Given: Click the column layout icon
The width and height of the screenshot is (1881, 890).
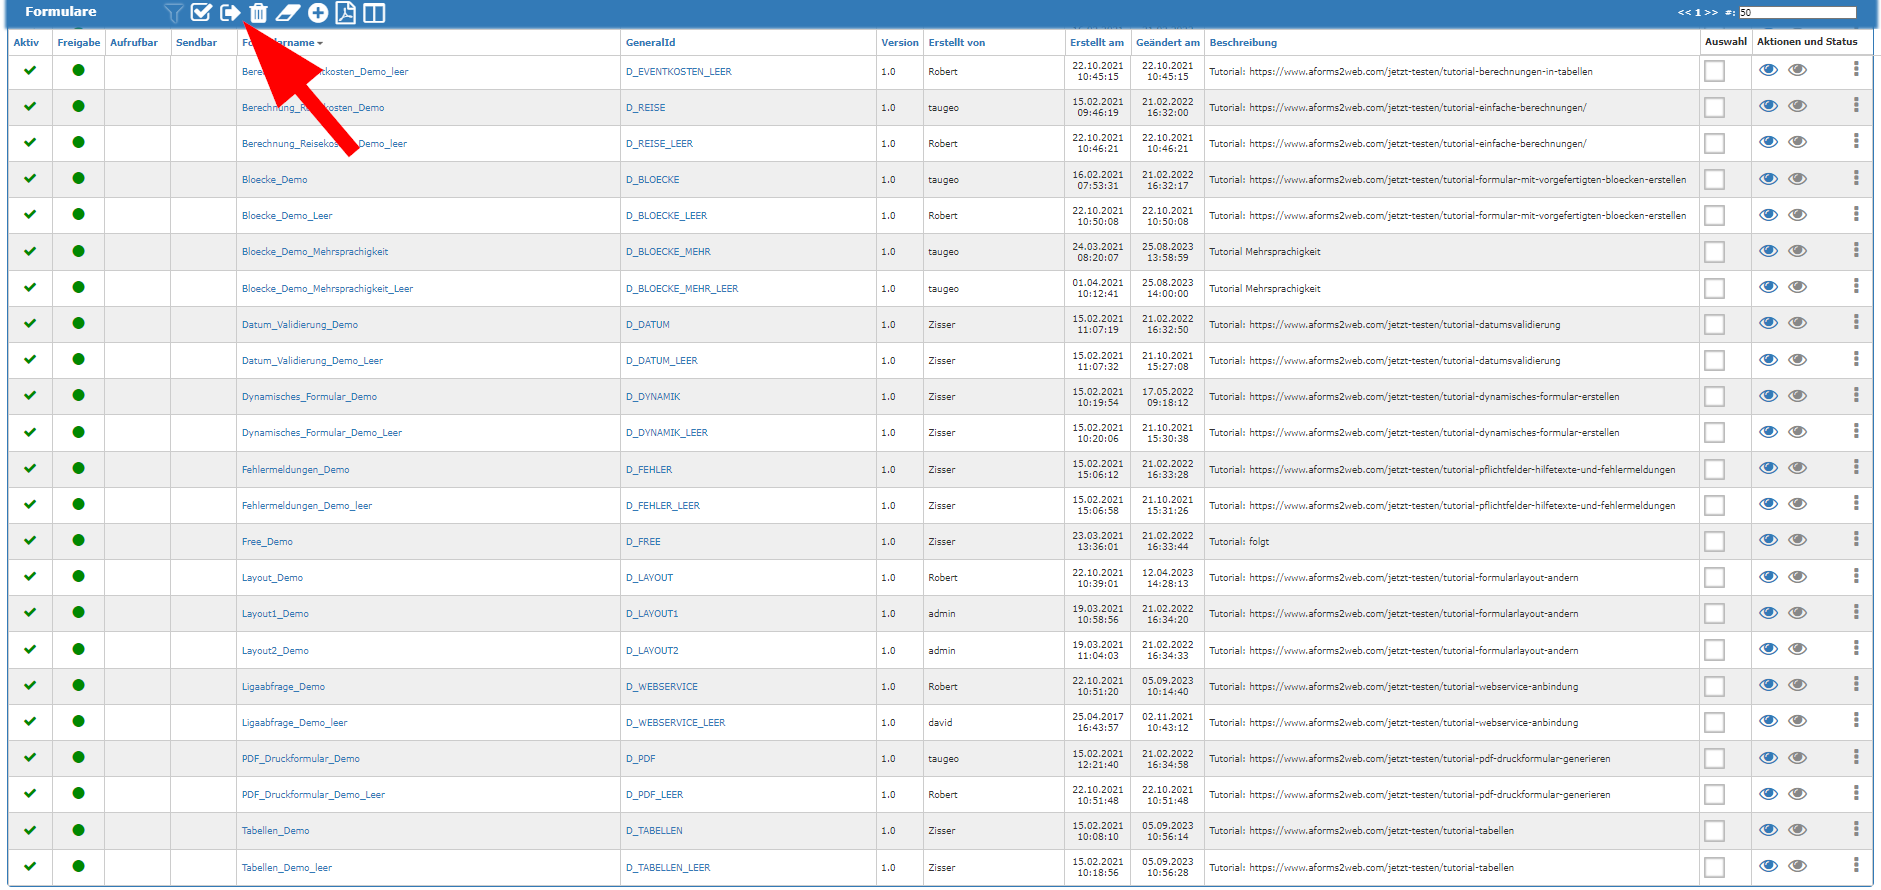Looking at the screenshot, I should (374, 13).
